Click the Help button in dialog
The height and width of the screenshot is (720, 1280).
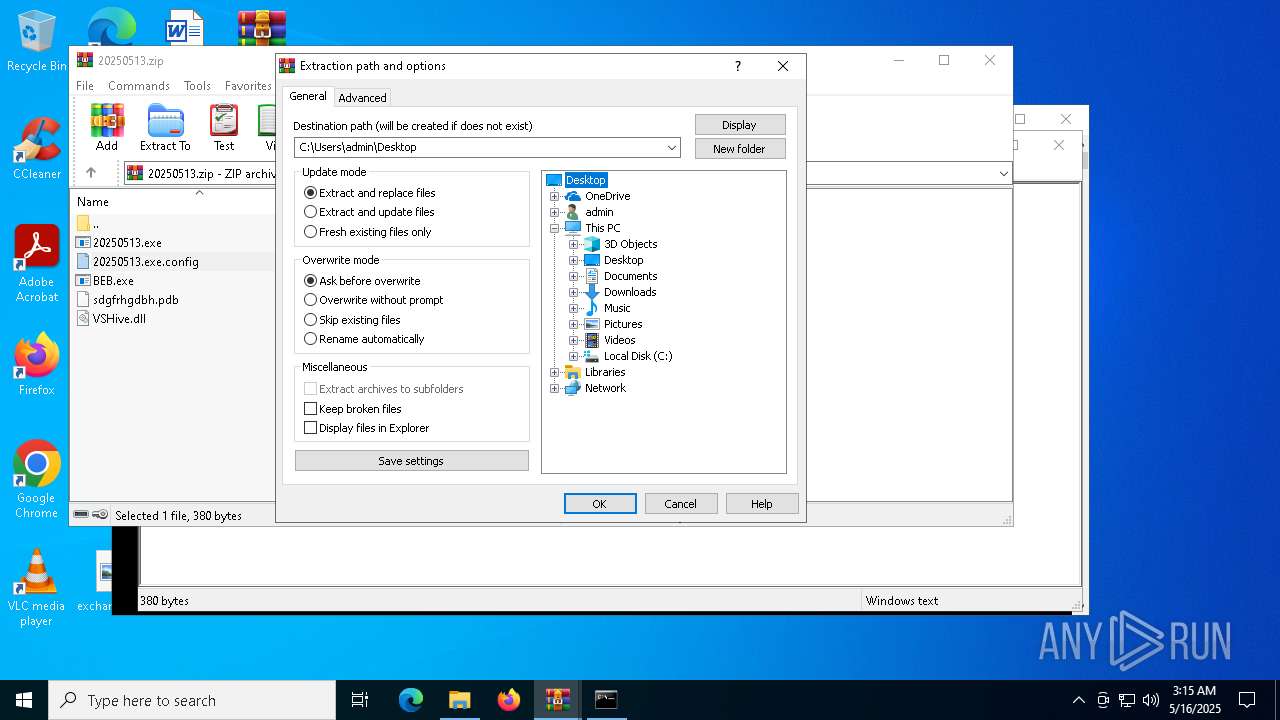click(x=762, y=504)
